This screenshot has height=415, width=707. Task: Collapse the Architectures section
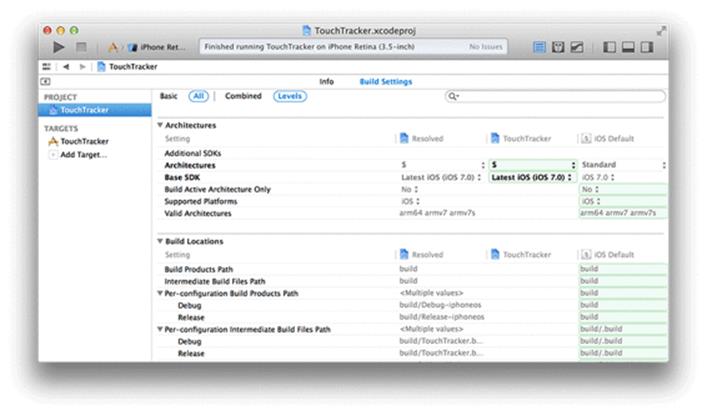click(160, 125)
